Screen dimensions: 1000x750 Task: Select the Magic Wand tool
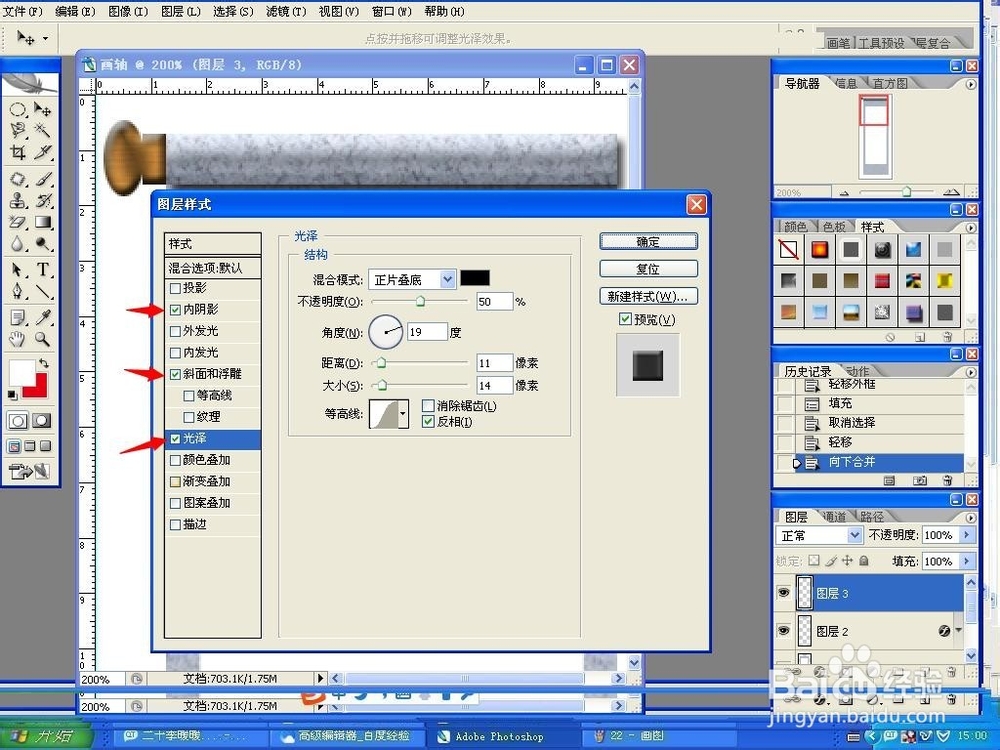point(42,131)
